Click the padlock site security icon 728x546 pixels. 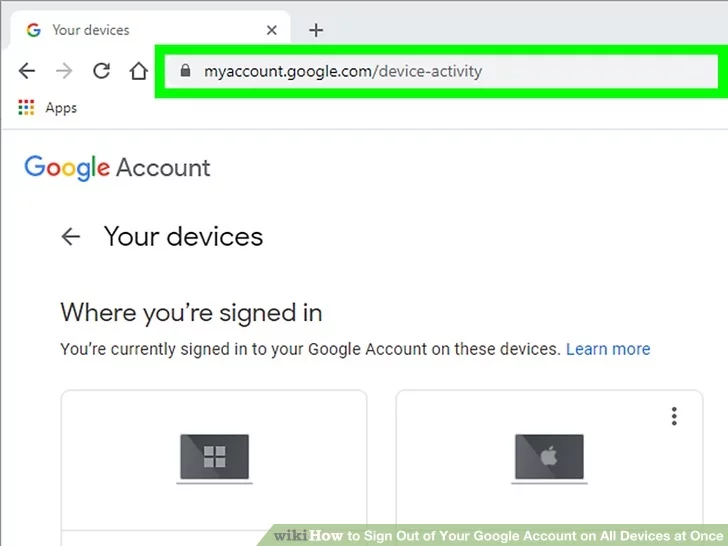click(185, 71)
